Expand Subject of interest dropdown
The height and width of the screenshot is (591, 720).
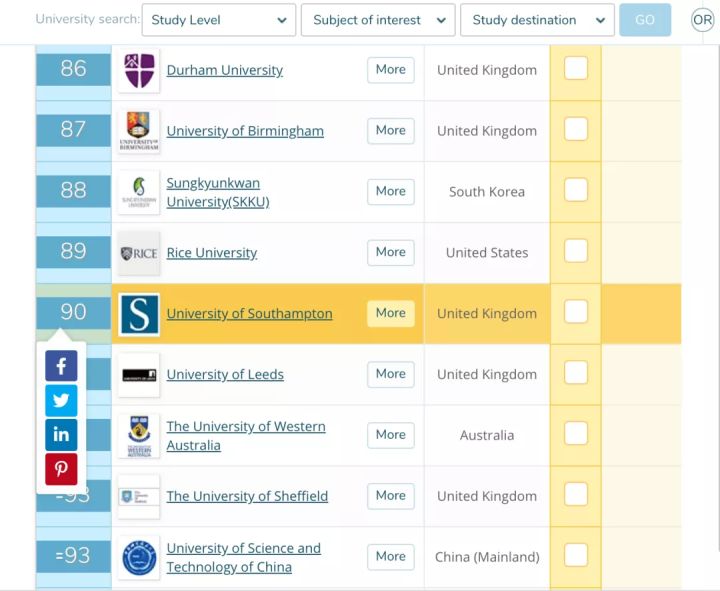click(x=378, y=20)
